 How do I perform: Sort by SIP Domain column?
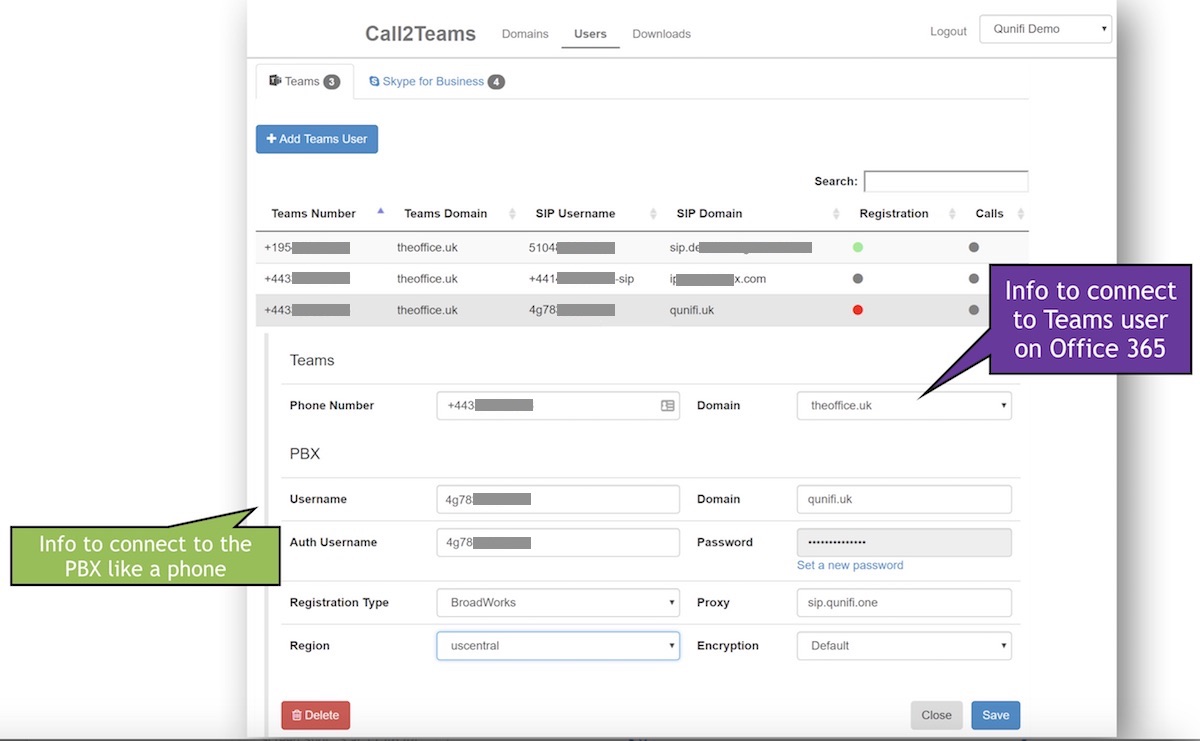(837, 214)
